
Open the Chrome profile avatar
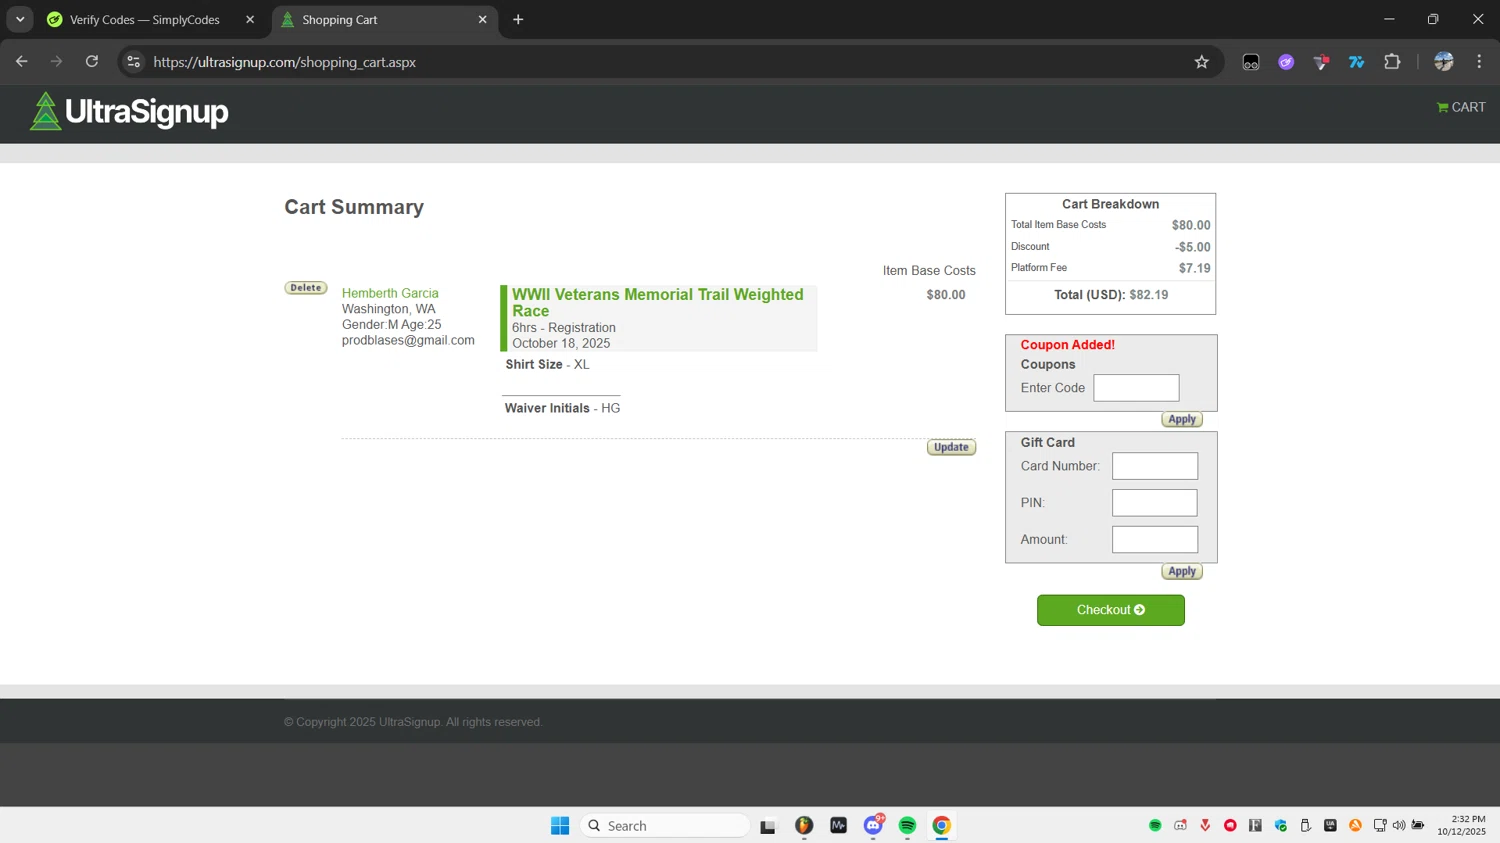click(1444, 62)
